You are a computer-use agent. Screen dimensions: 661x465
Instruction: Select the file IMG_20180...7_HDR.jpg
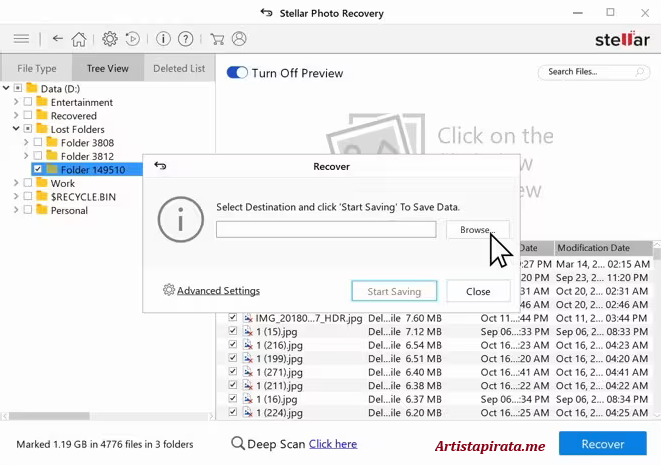tap(309, 318)
